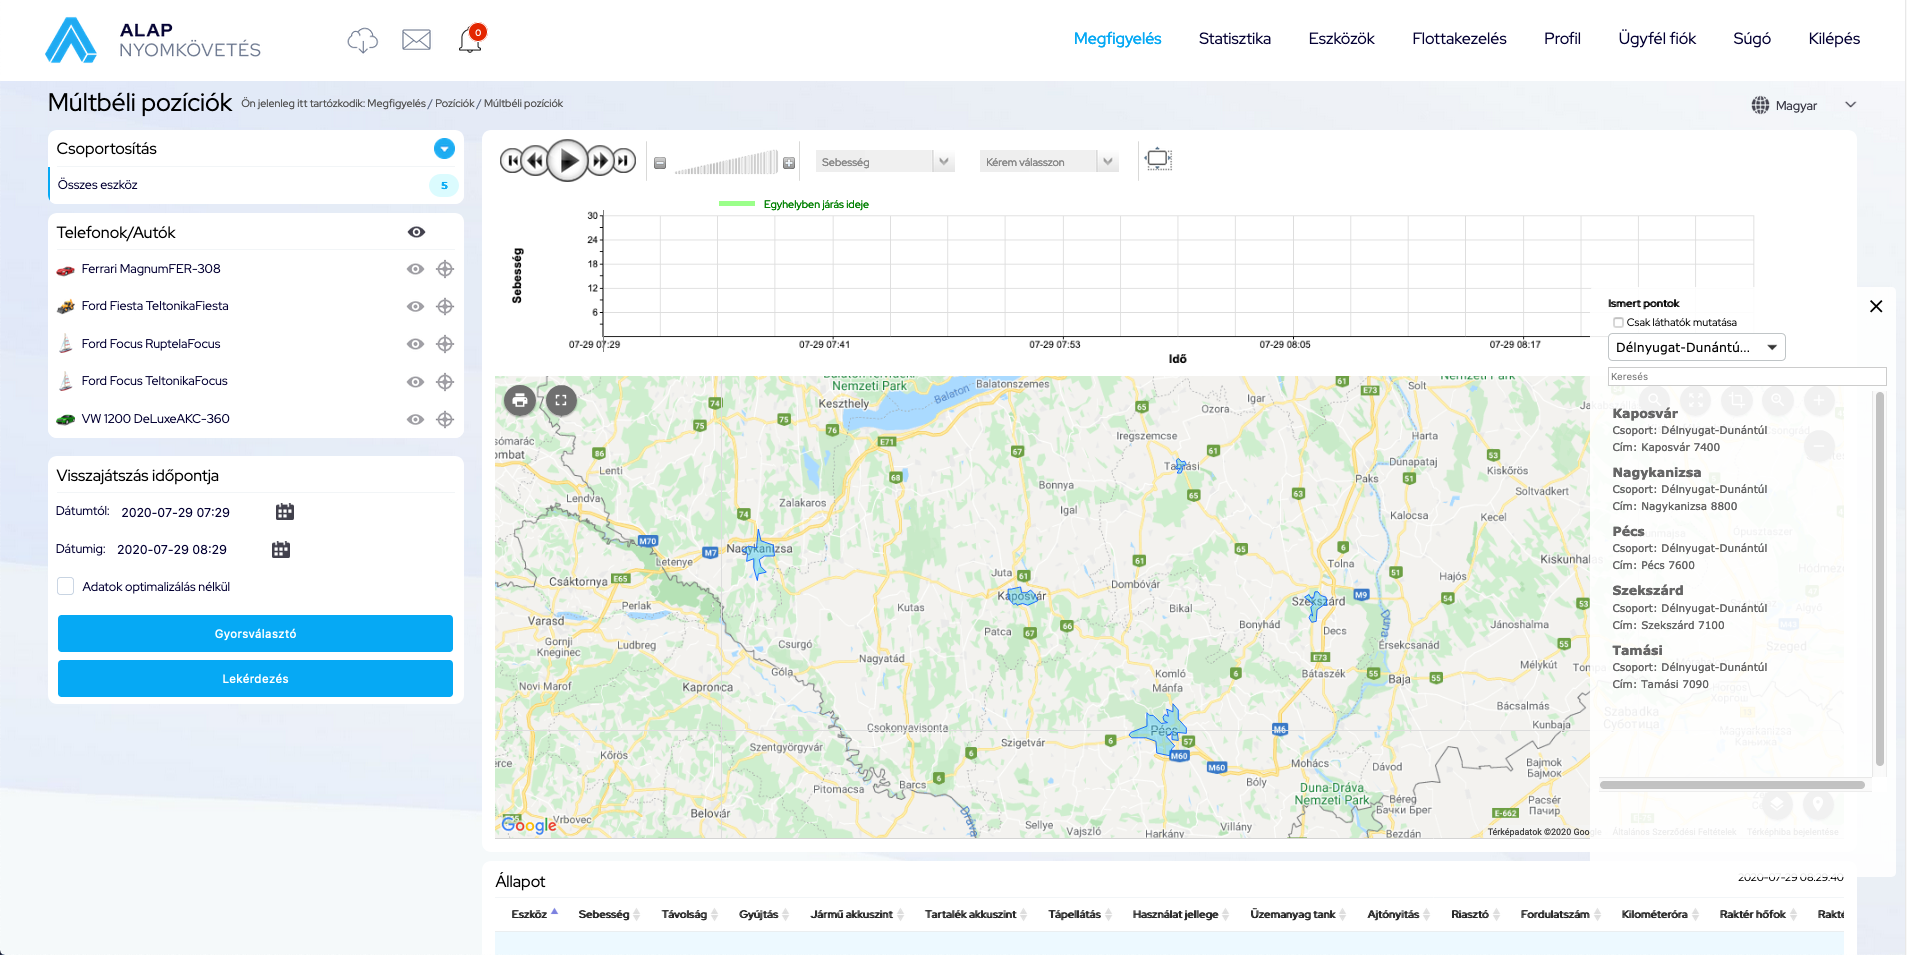Click the Gyorsválasztó button
This screenshot has height=955, width=1907.
coord(255,634)
